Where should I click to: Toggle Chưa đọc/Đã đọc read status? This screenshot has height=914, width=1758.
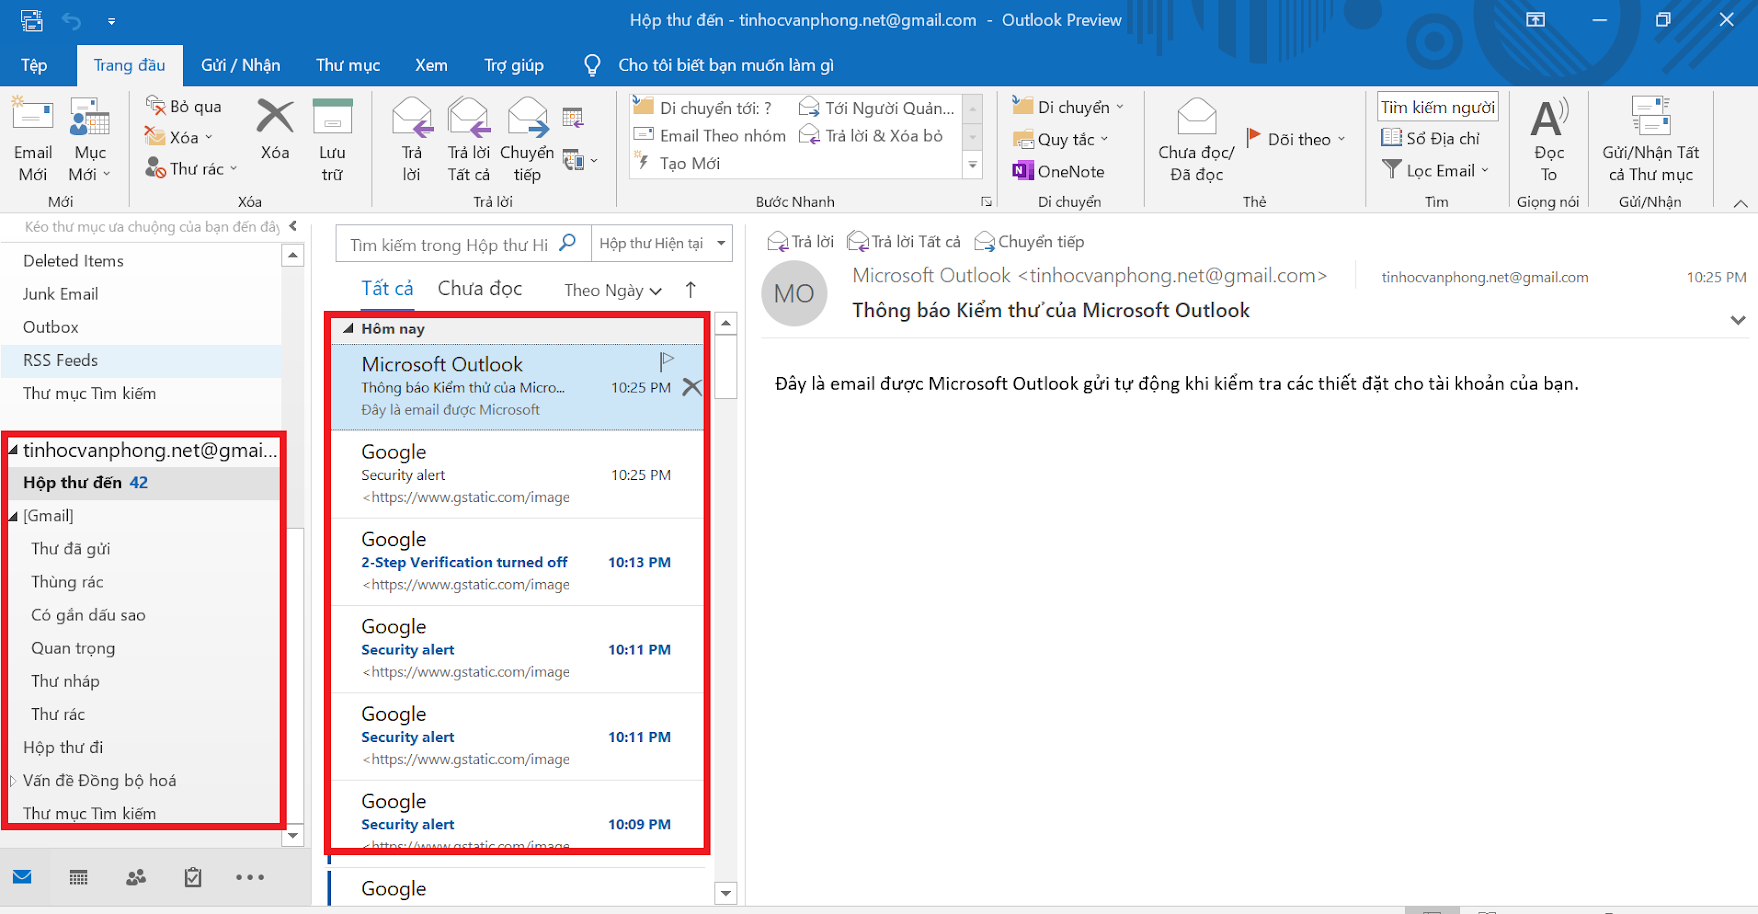tap(1196, 140)
